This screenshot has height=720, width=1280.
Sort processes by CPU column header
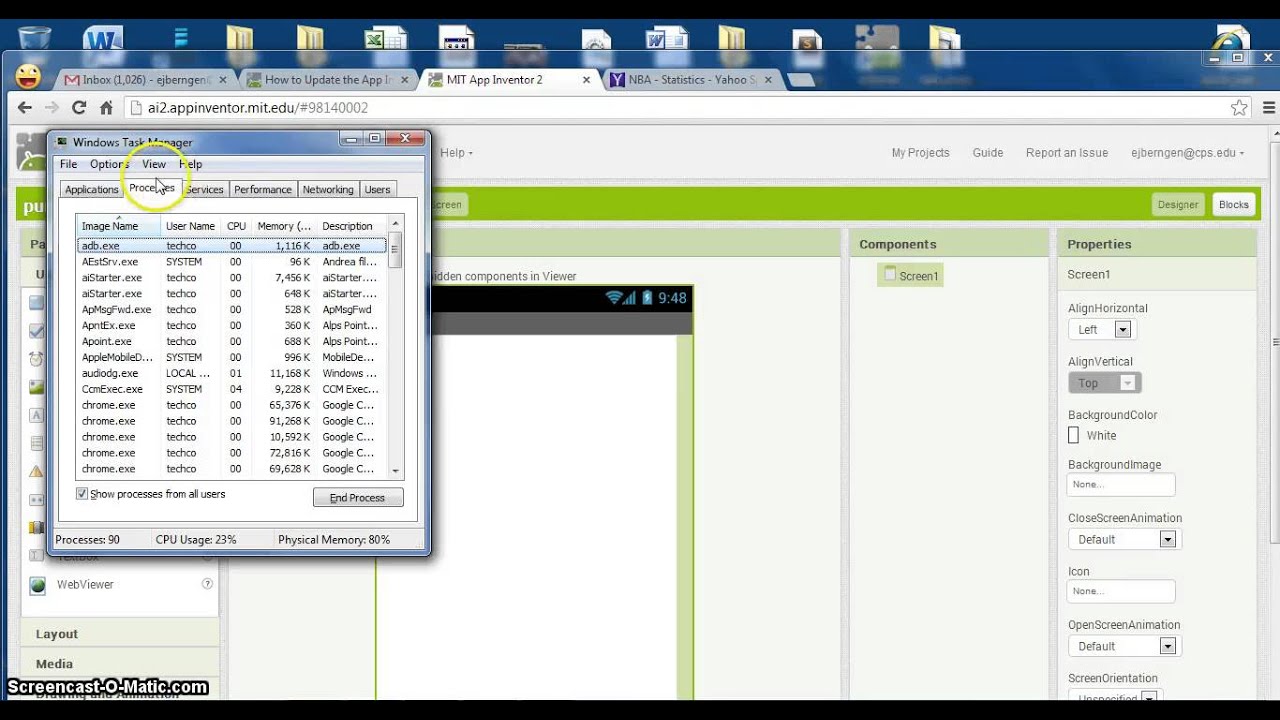[x=236, y=226]
